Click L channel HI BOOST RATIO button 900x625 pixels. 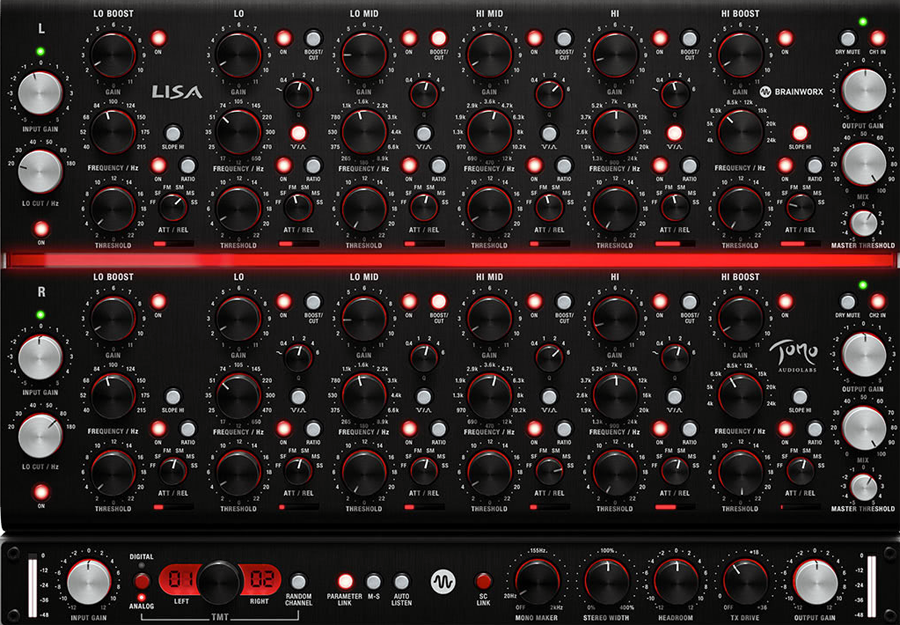[814, 166]
